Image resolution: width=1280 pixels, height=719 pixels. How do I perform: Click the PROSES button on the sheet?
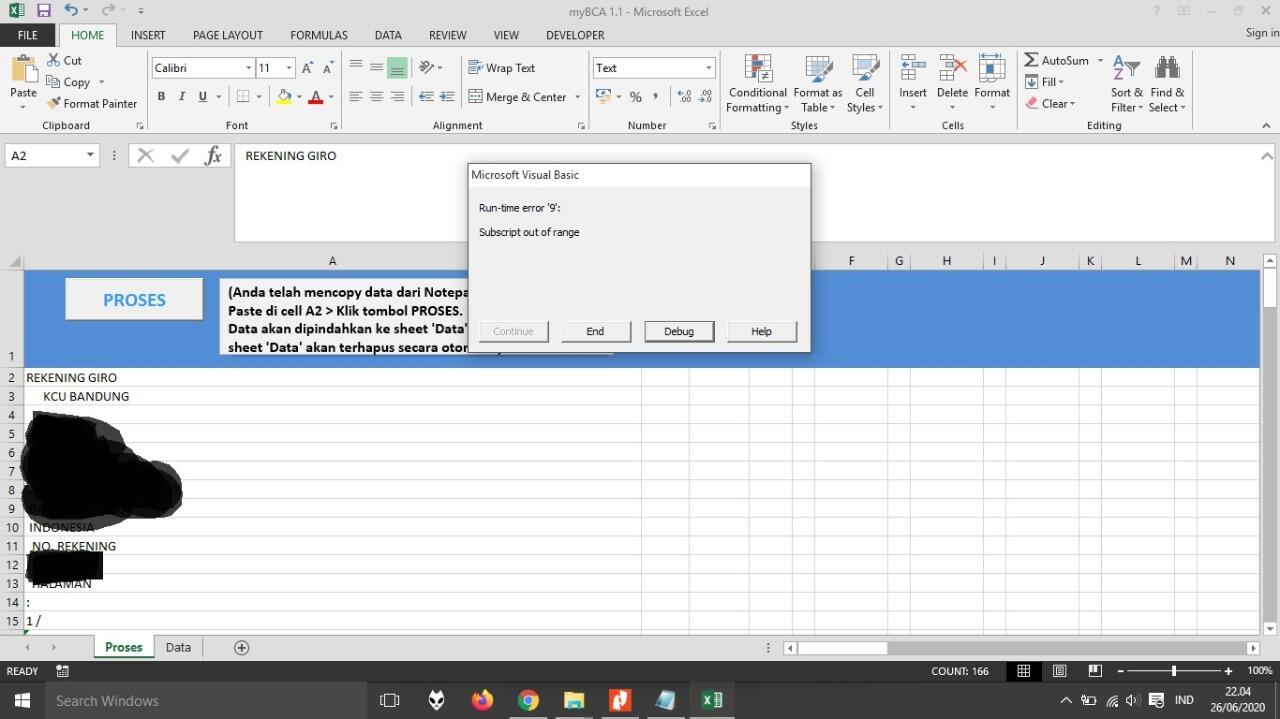click(134, 300)
